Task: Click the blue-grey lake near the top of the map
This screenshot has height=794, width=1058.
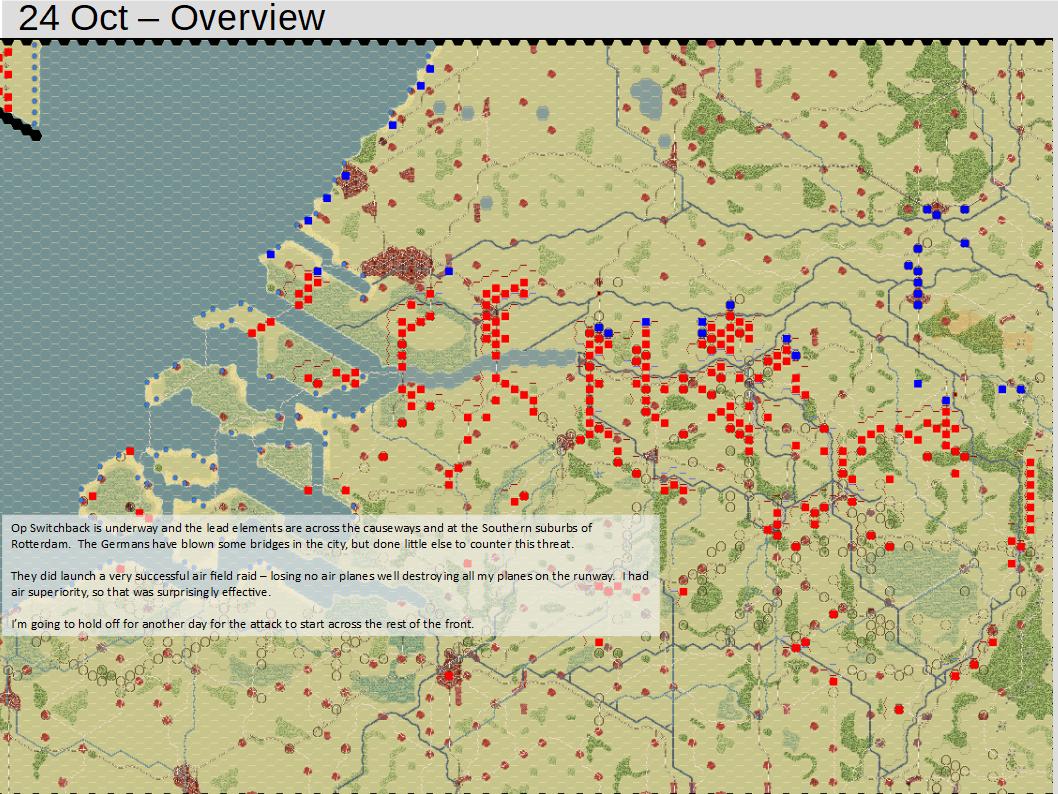Action: (646, 98)
